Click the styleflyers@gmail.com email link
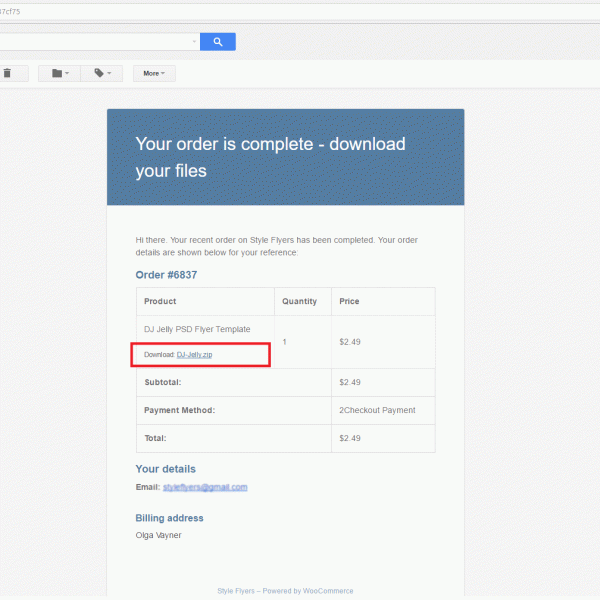 pos(205,487)
